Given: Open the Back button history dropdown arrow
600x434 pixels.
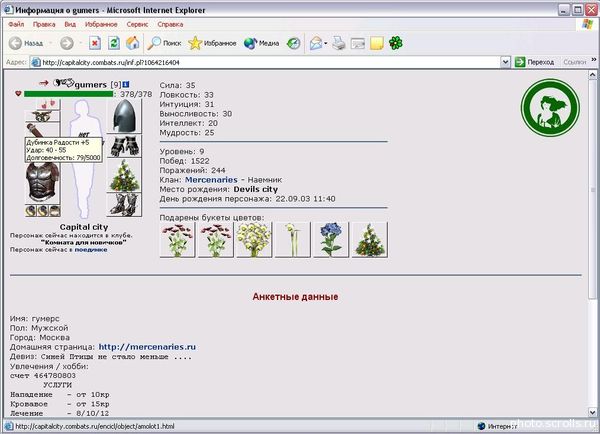Looking at the screenshot, I should 50,43.
